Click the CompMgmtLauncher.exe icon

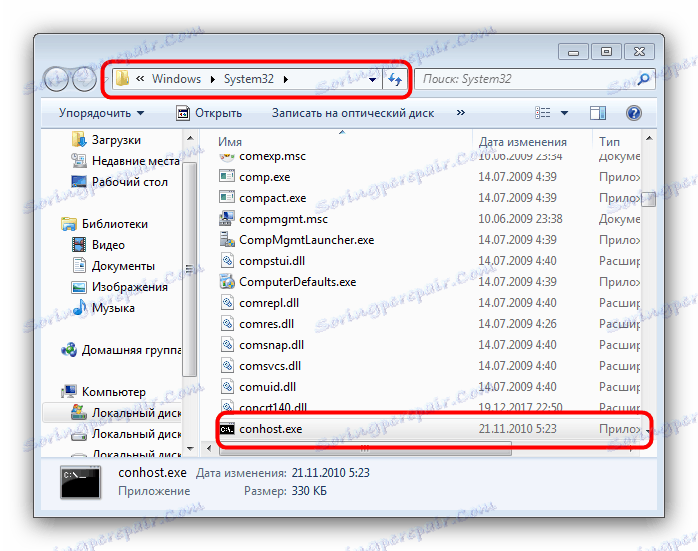(227, 239)
